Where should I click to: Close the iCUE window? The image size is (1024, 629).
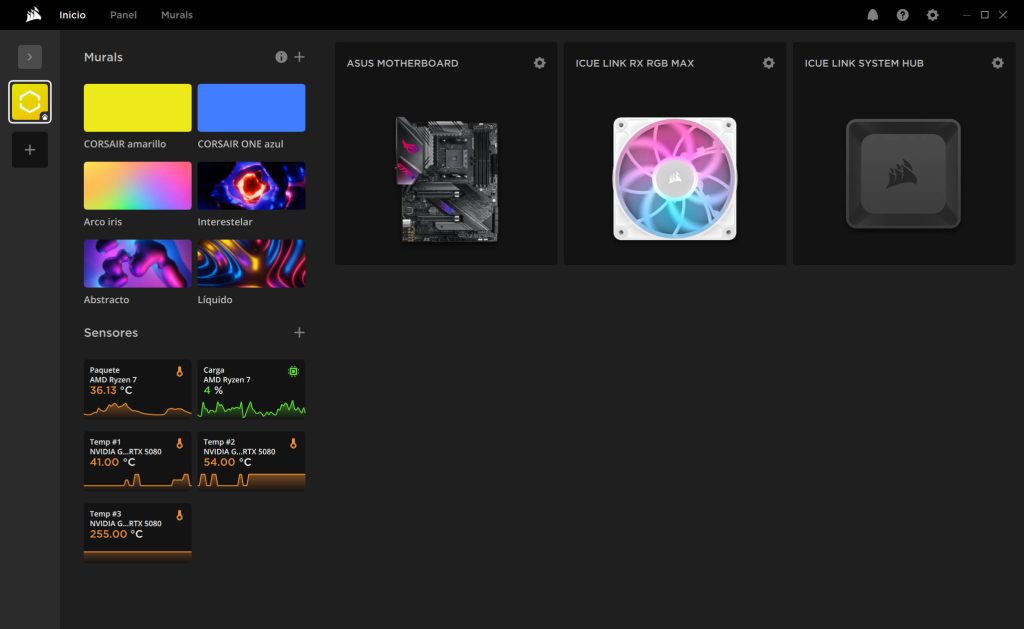1003,15
